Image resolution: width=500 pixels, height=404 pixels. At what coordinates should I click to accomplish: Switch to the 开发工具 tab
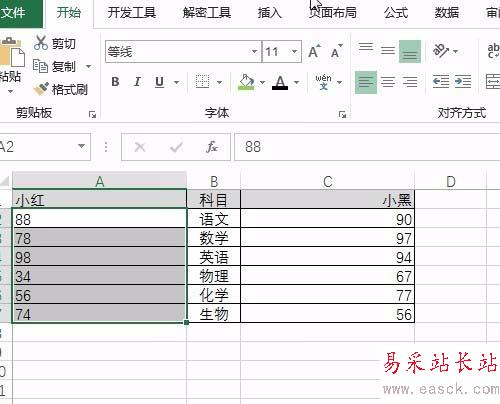[132, 13]
